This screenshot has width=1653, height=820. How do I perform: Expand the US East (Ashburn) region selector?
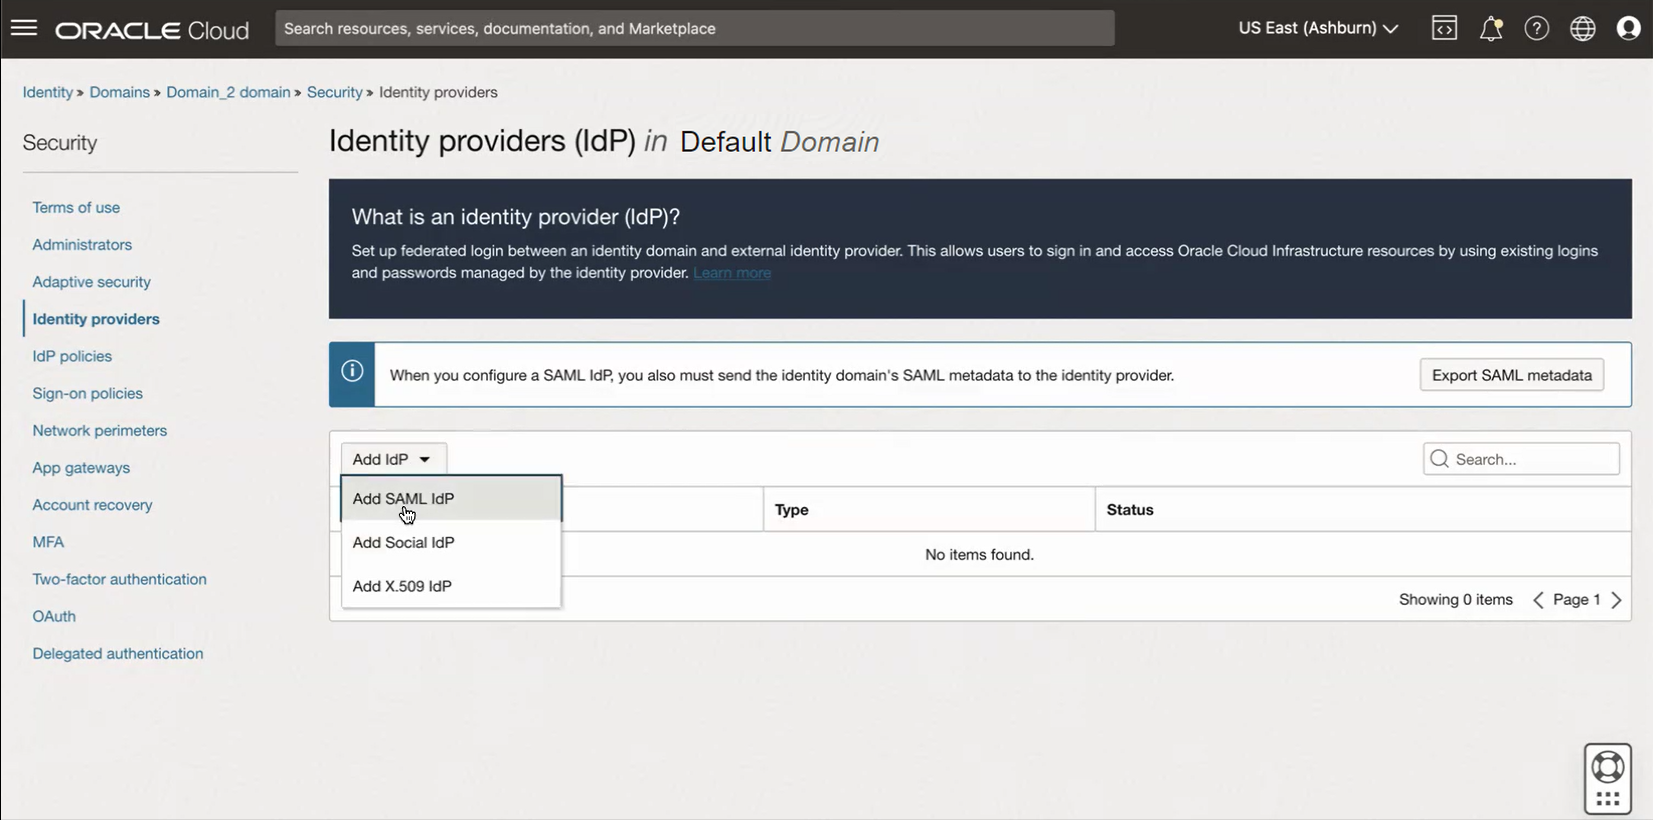click(x=1317, y=28)
